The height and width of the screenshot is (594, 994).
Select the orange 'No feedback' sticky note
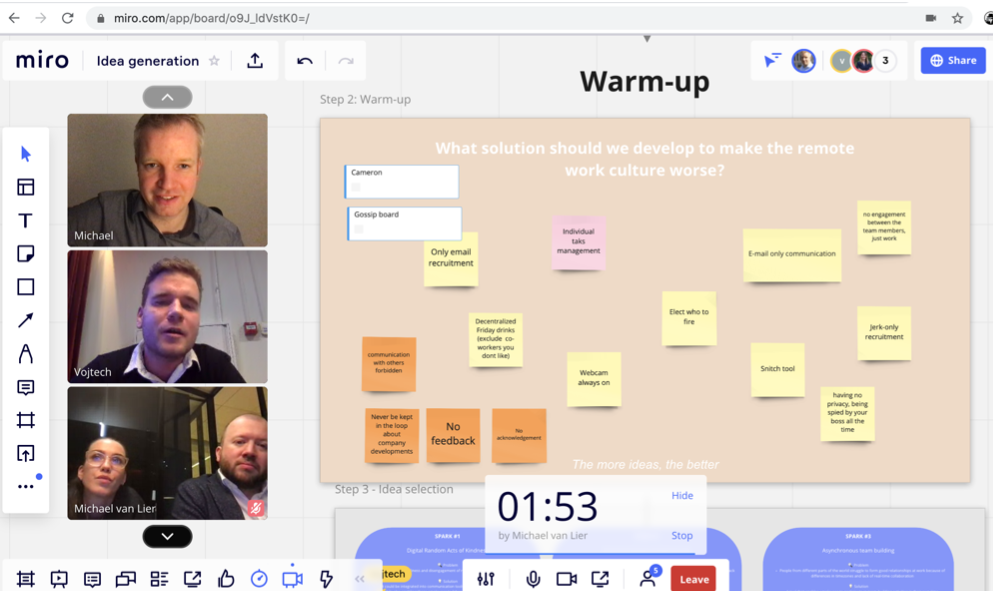[x=453, y=435]
